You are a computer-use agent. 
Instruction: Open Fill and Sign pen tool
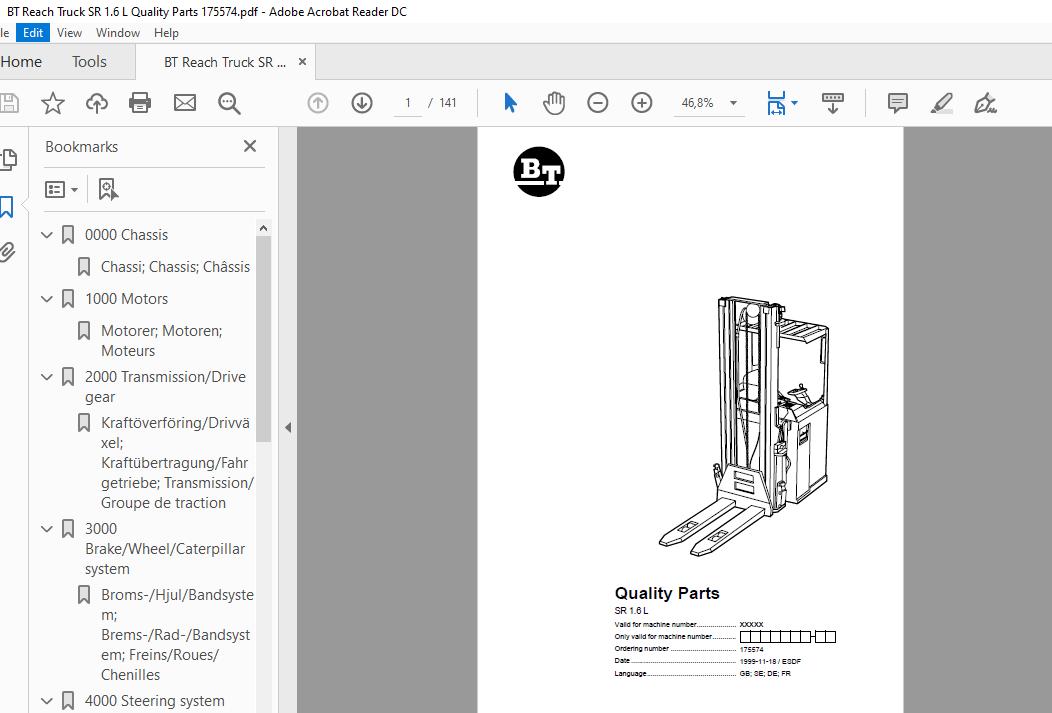(985, 103)
